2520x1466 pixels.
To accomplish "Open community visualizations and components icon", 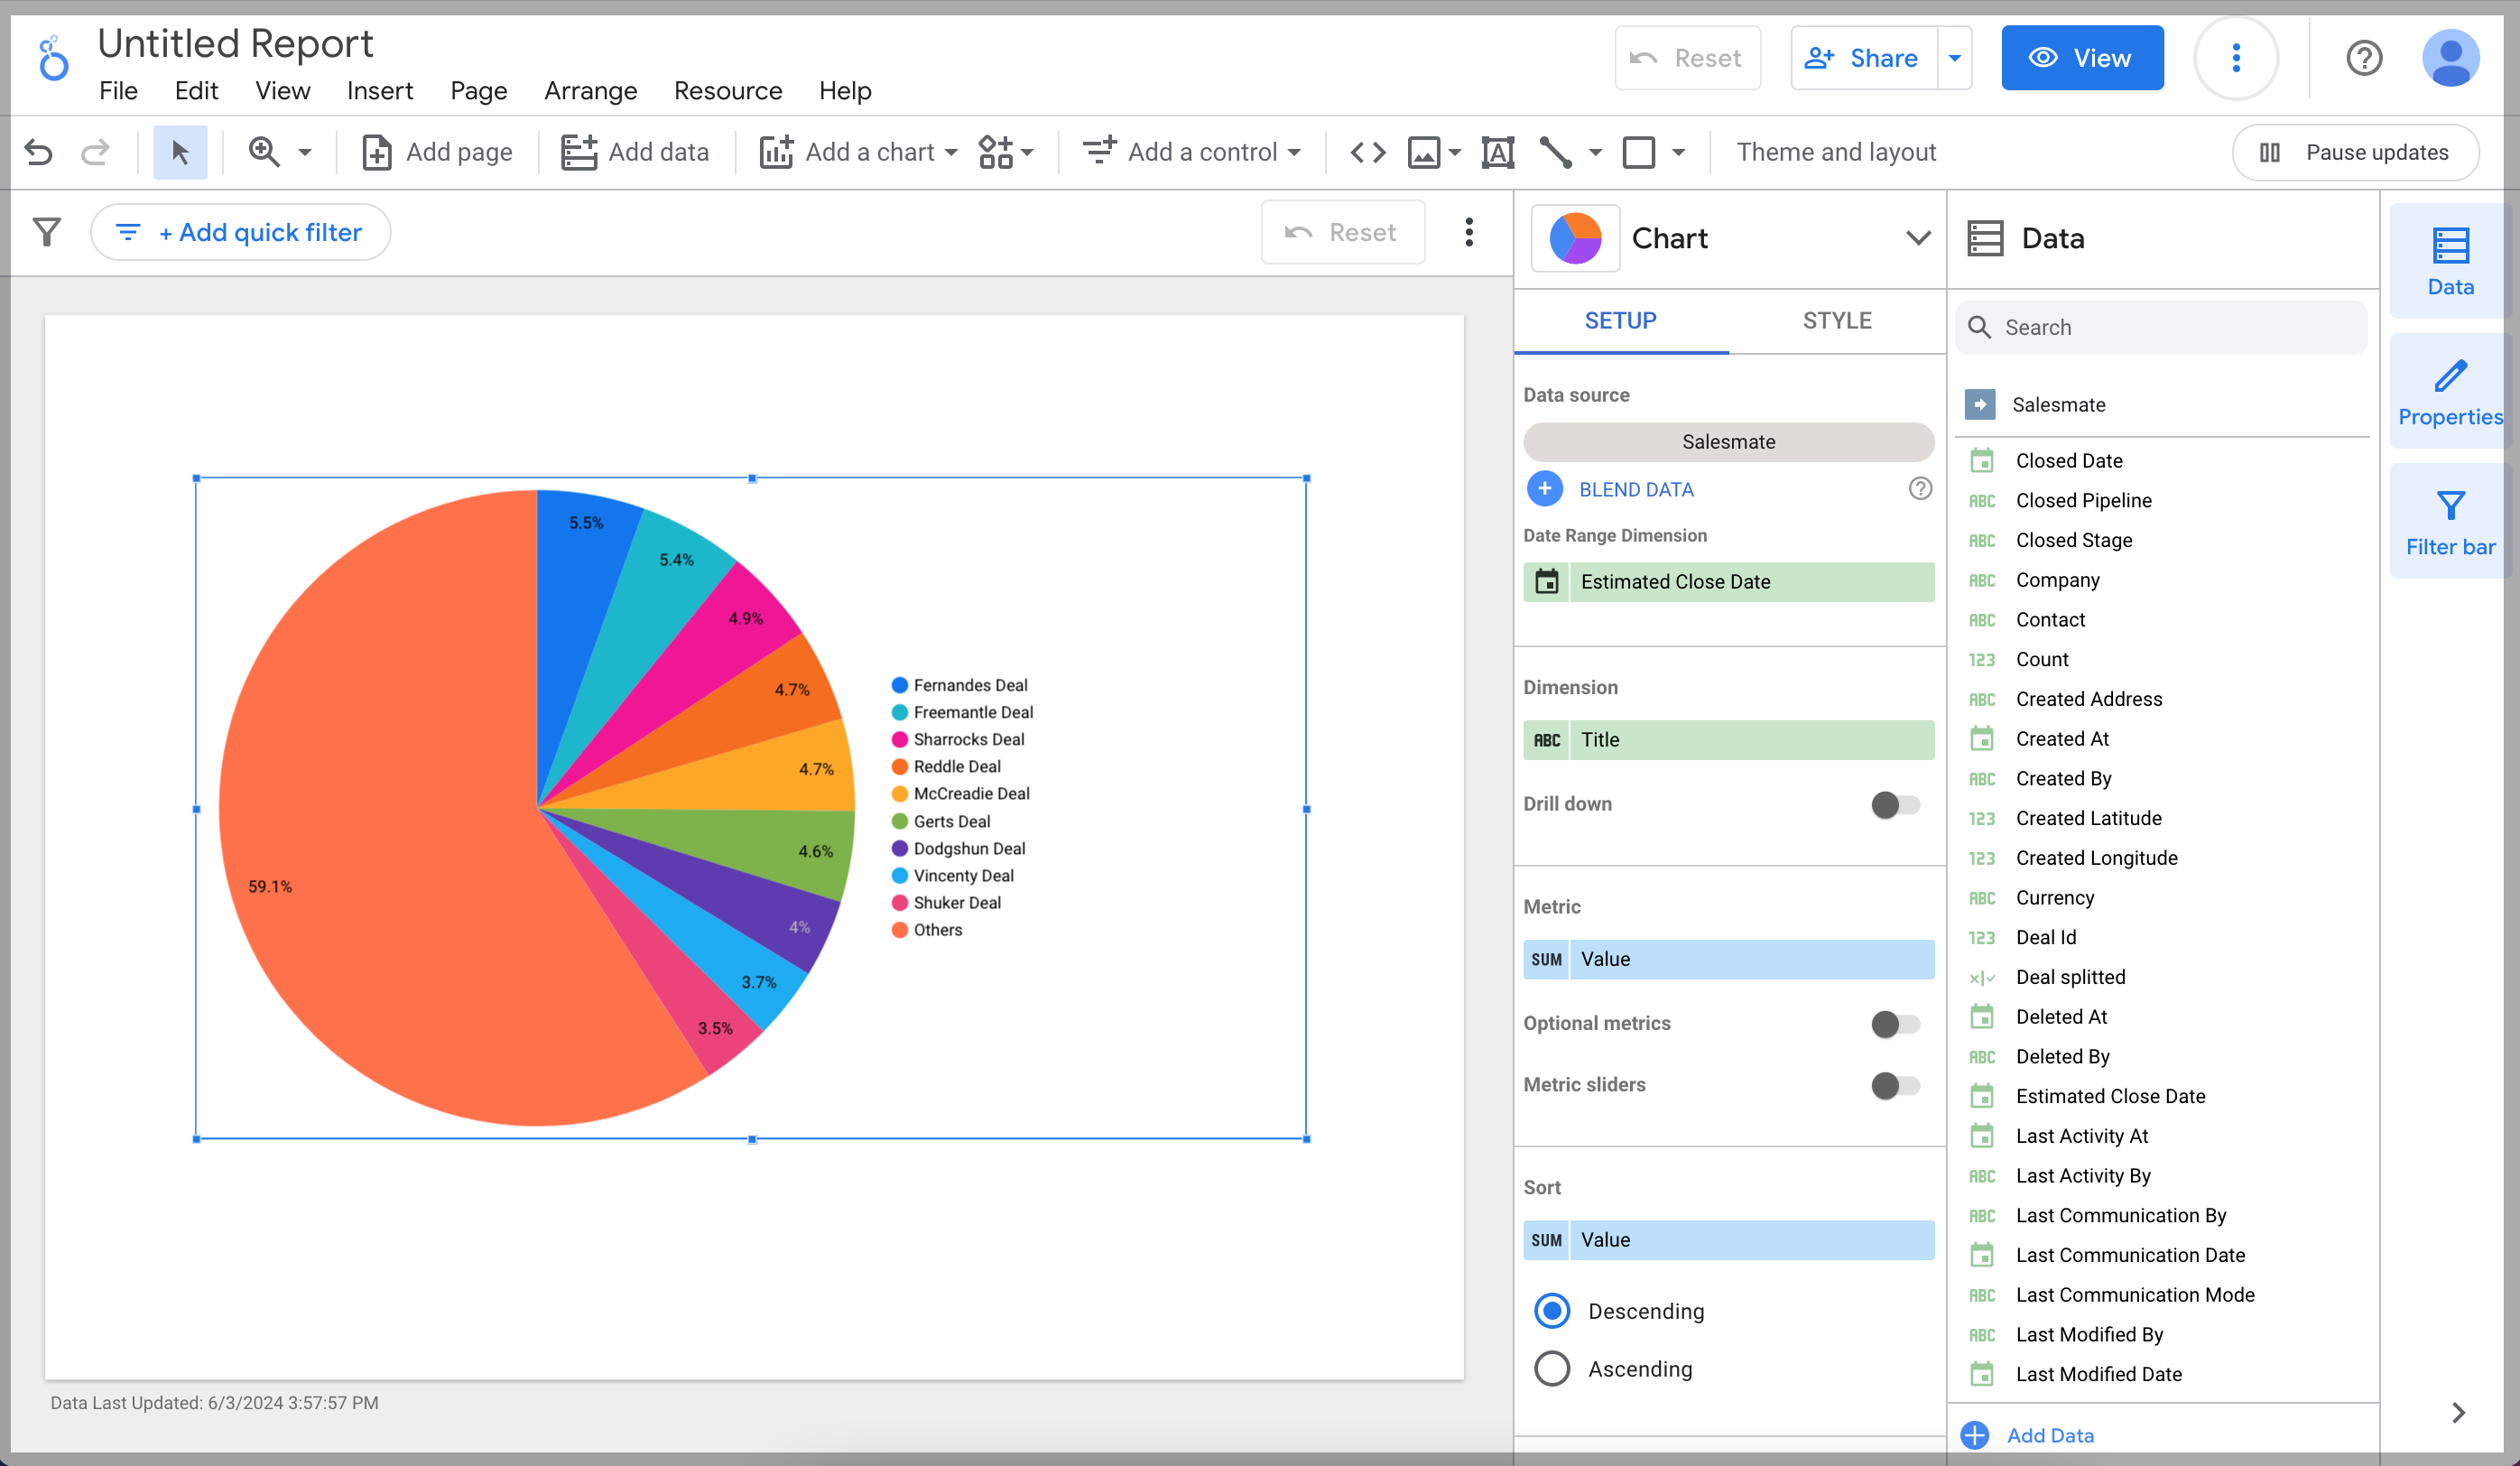I will coord(995,152).
